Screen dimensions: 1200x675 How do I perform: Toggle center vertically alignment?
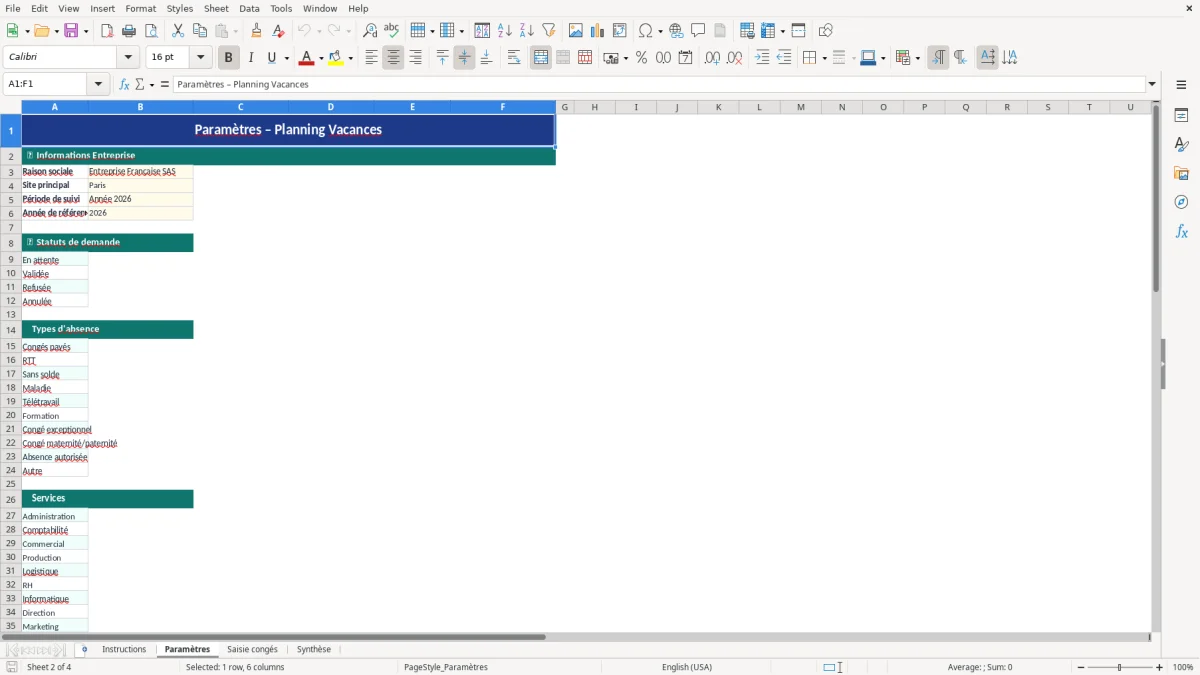464,58
